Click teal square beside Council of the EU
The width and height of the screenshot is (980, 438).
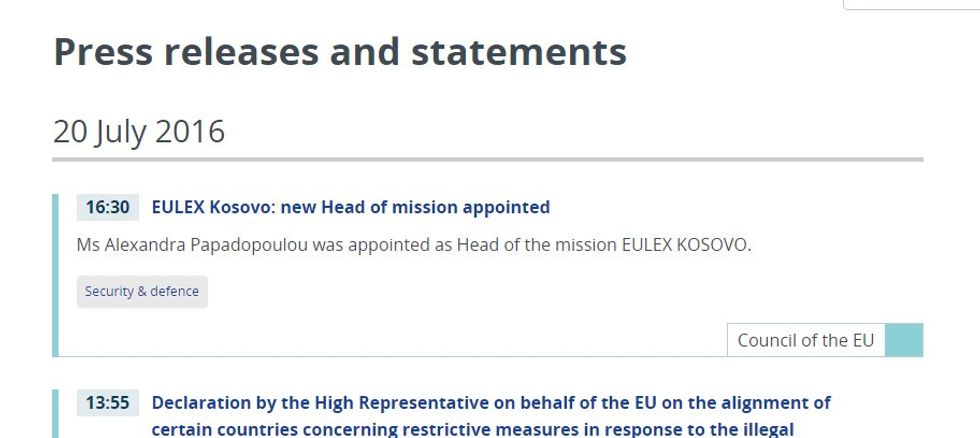(904, 340)
